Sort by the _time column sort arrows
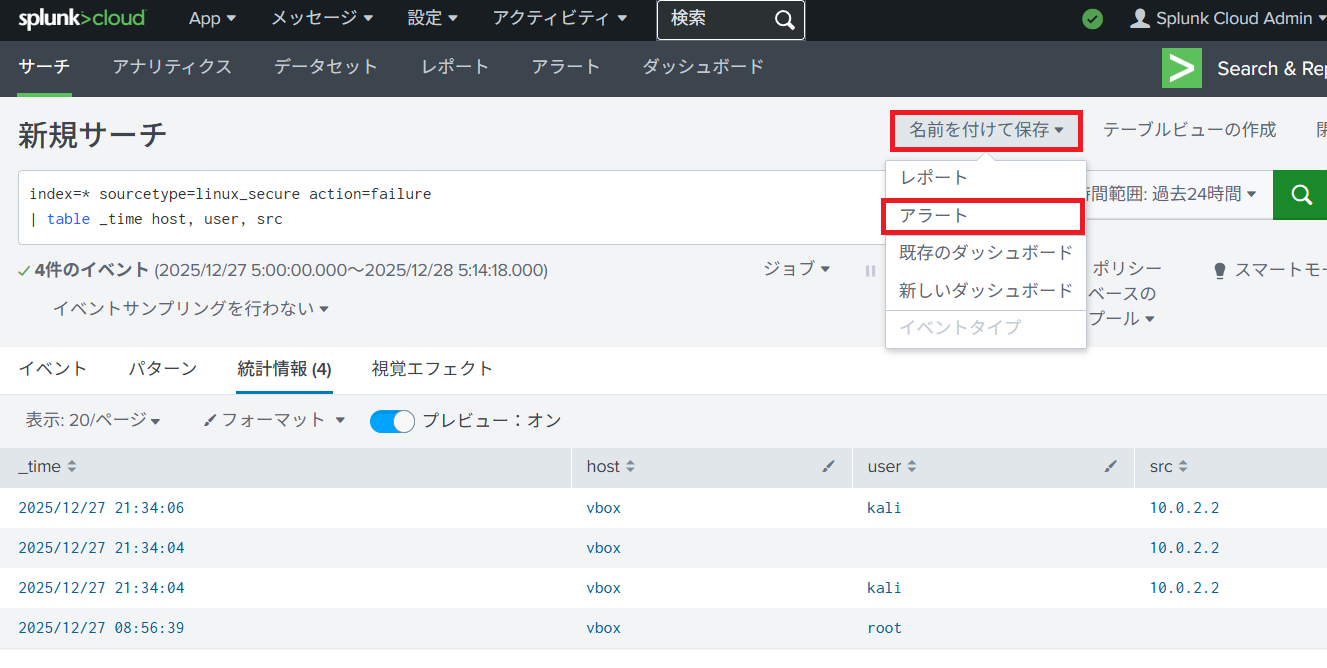1327x668 pixels. pyautogui.click(x=72, y=467)
